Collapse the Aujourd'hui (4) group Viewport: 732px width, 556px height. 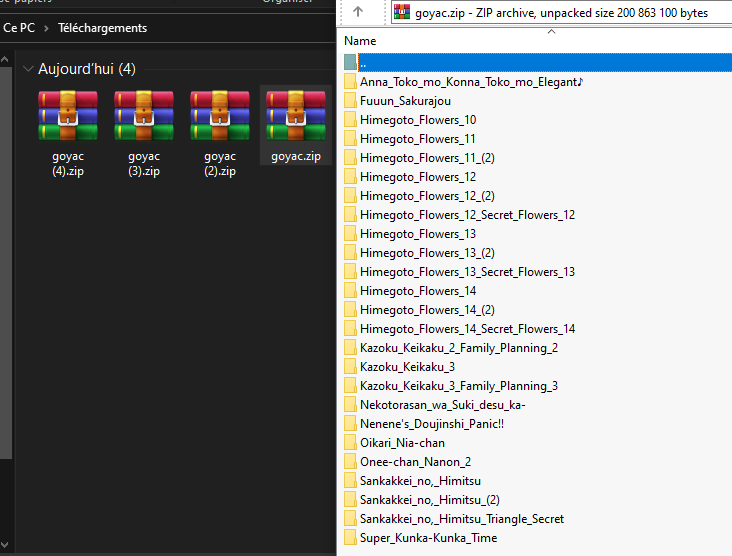point(28,69)
